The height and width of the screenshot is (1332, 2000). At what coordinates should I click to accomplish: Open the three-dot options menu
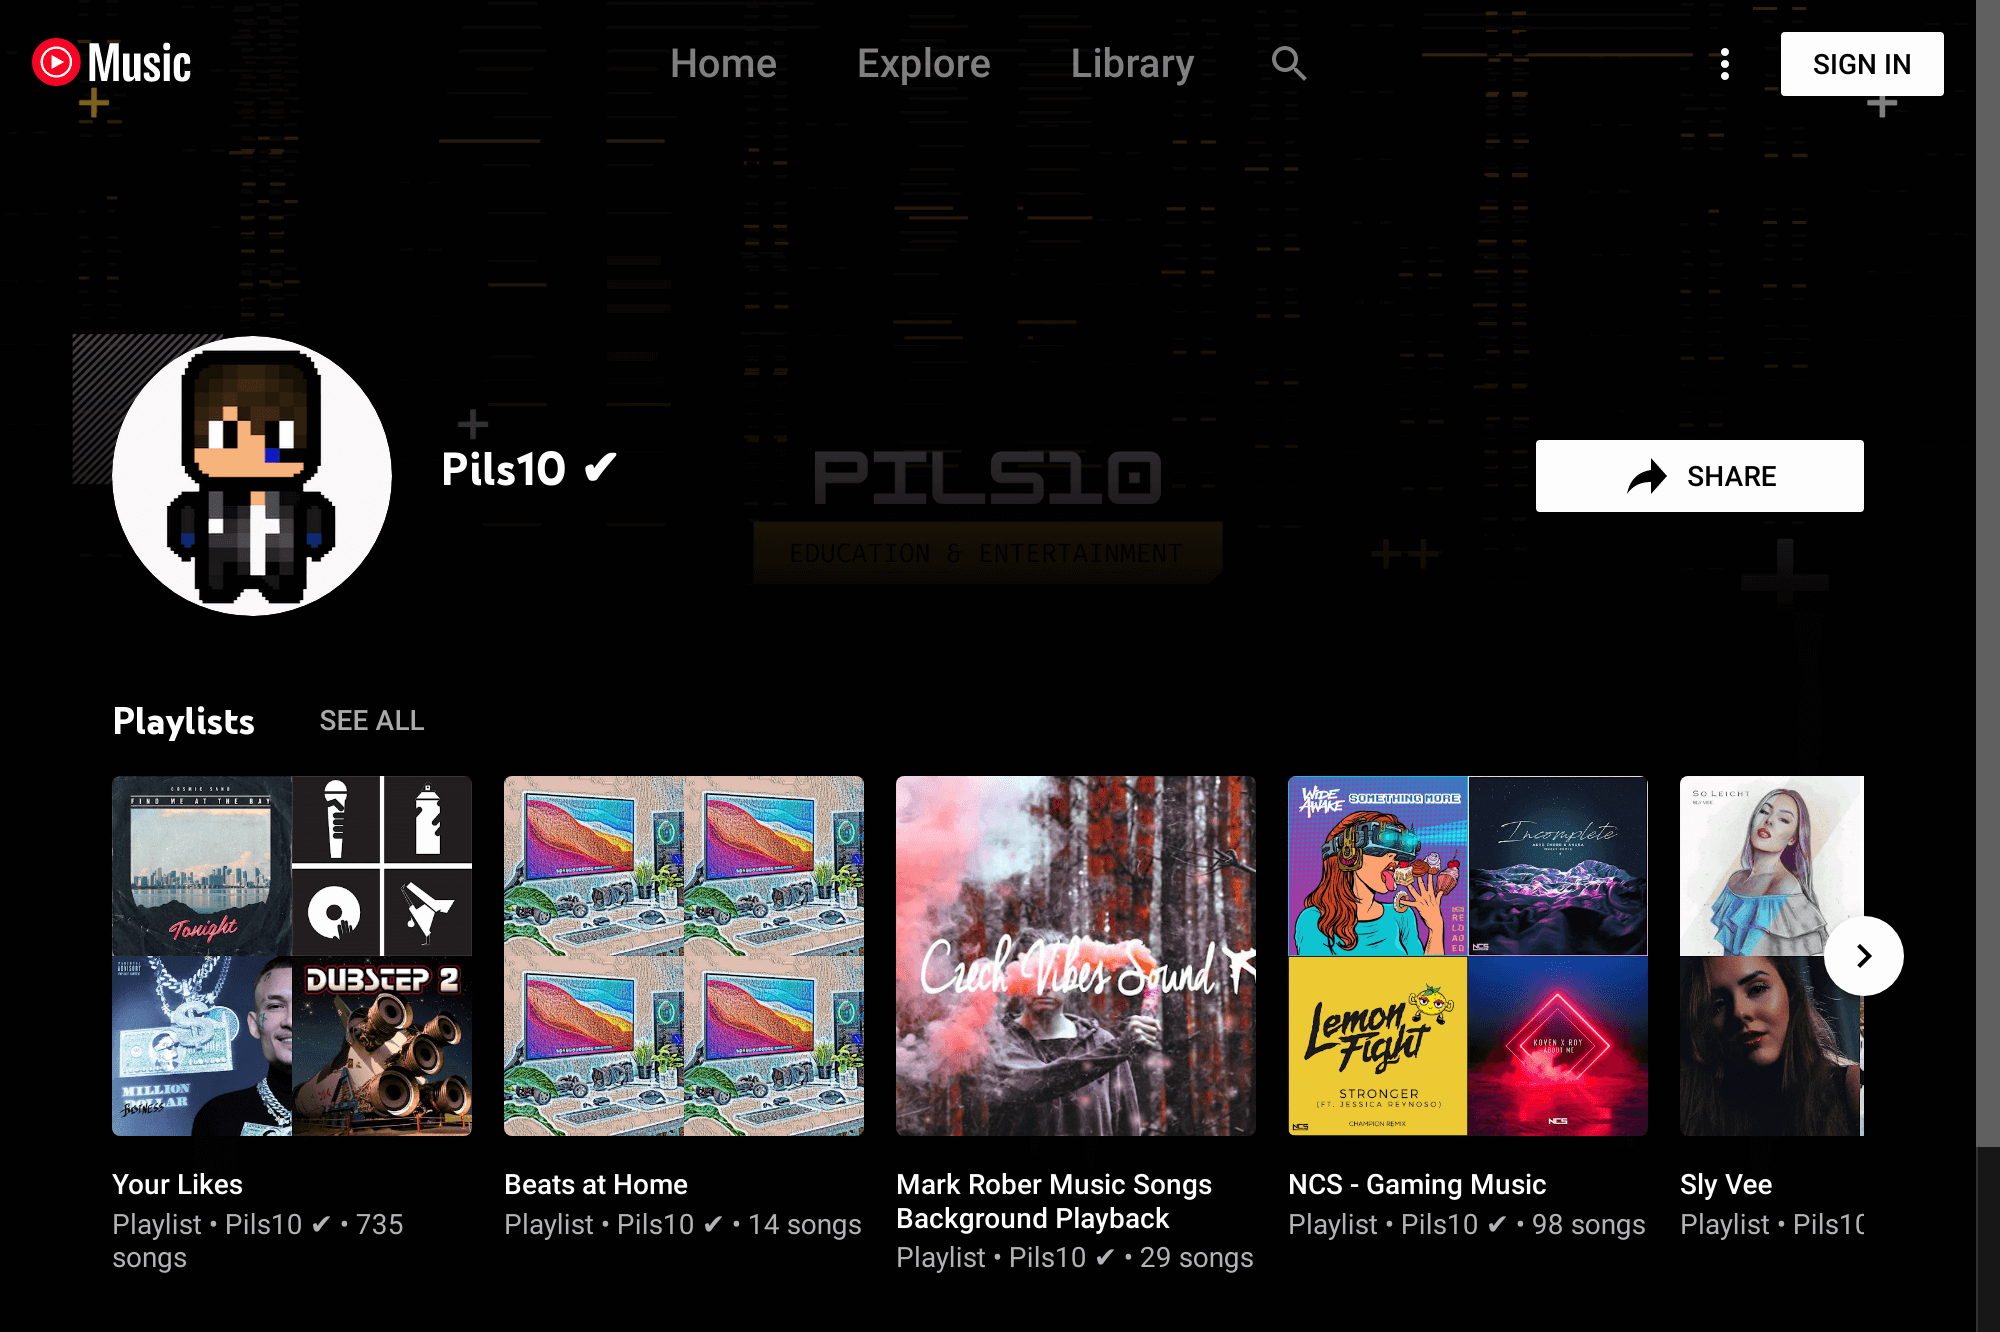[x=1725, y=64]
